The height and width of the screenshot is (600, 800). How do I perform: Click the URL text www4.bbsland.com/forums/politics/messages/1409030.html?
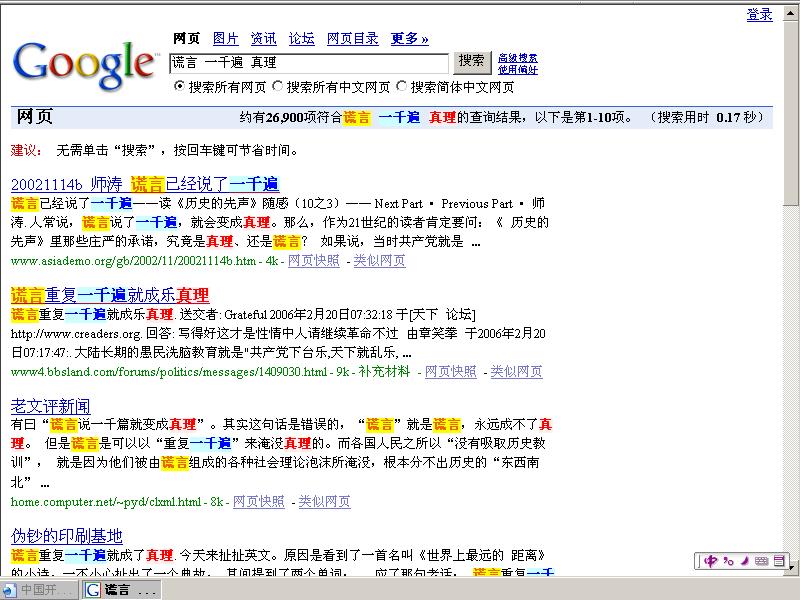(169, 371)
